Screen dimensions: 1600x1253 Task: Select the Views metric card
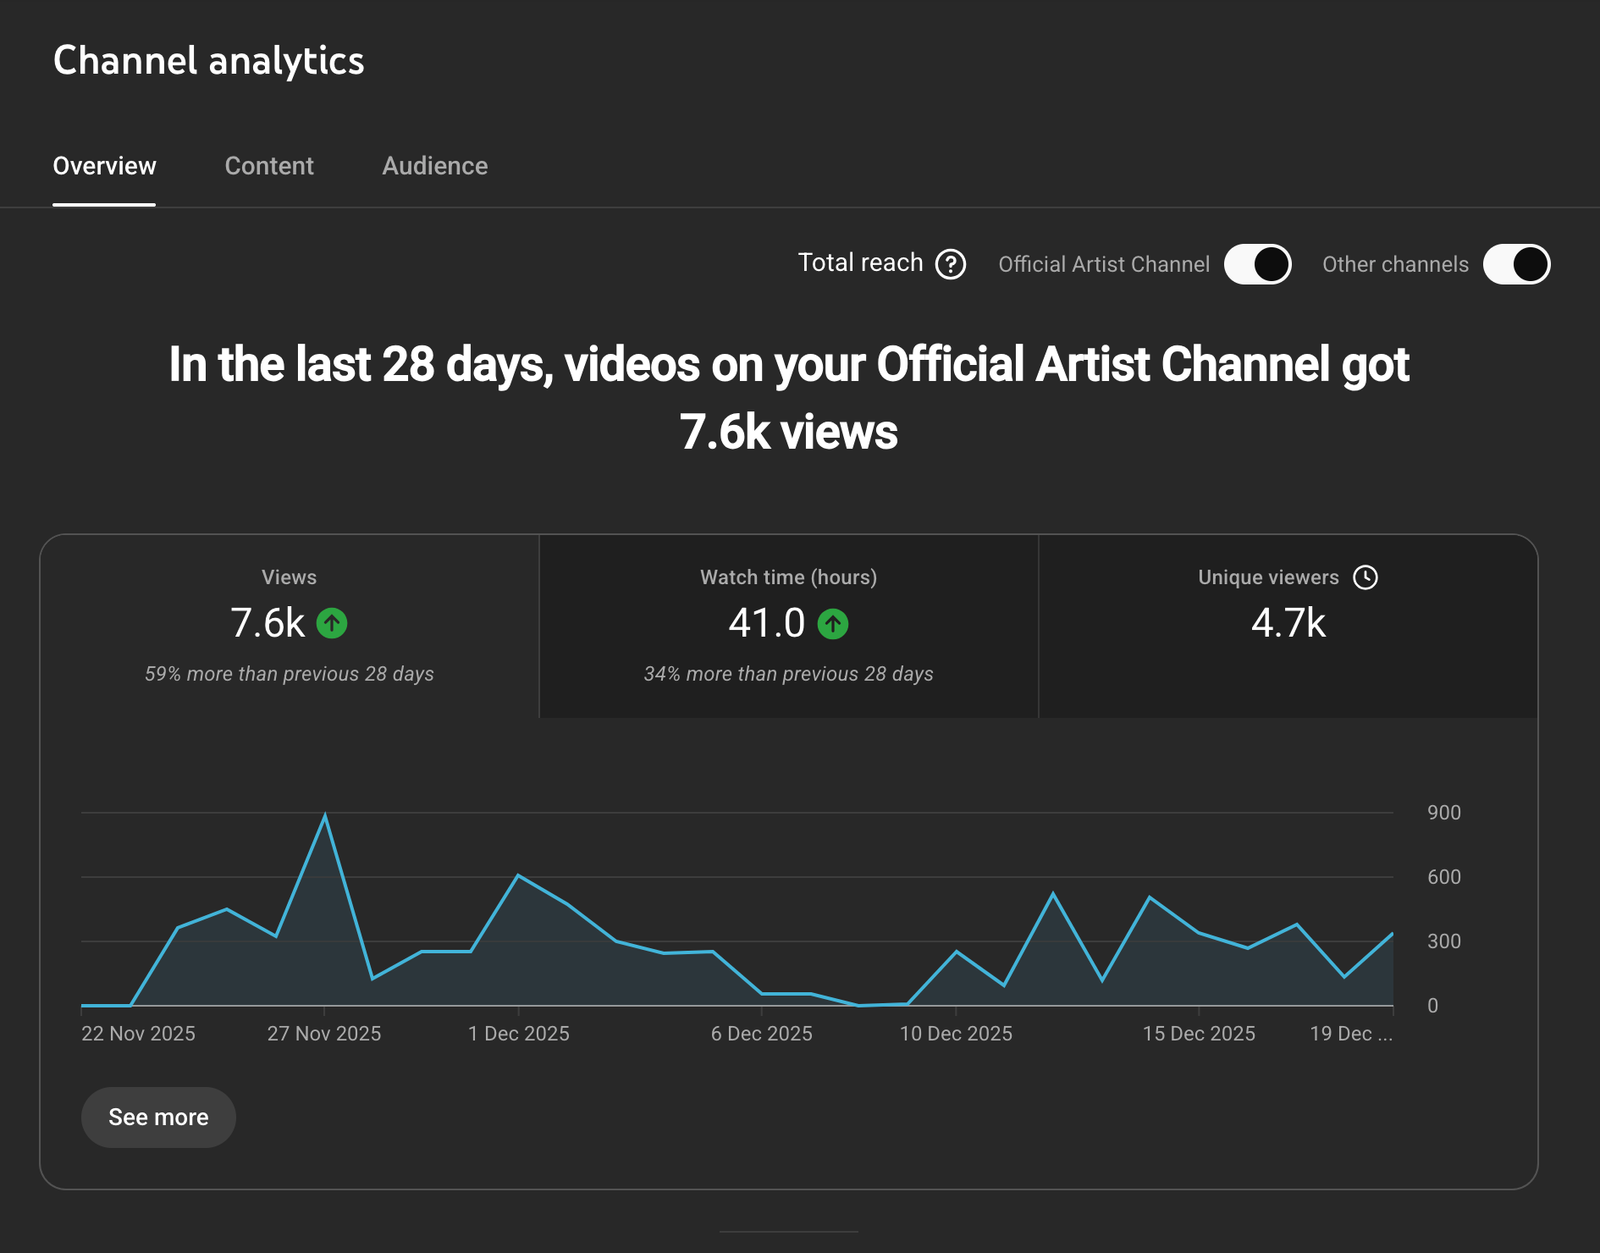point(289,626)
